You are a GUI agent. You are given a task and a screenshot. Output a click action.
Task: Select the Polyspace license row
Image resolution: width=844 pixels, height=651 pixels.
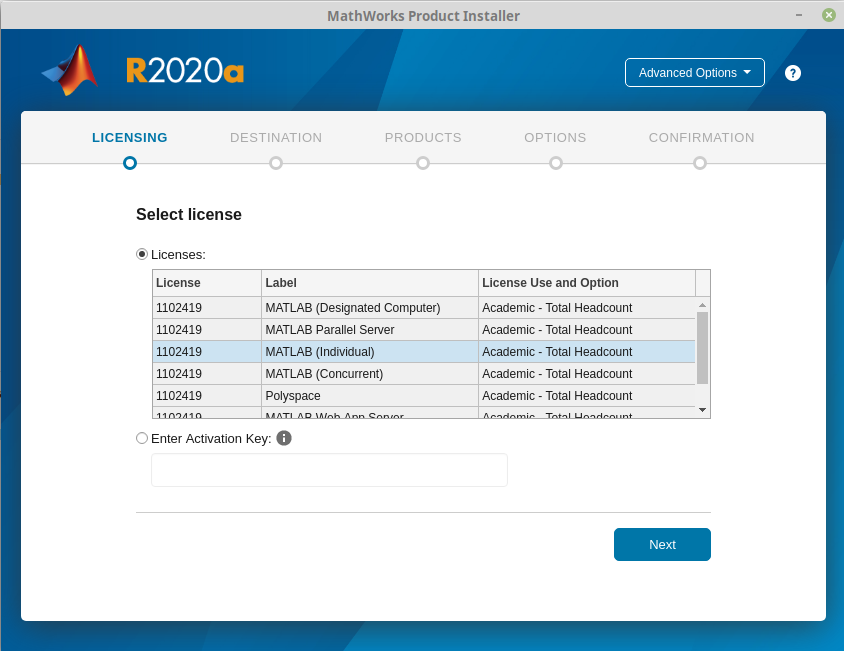424,396
